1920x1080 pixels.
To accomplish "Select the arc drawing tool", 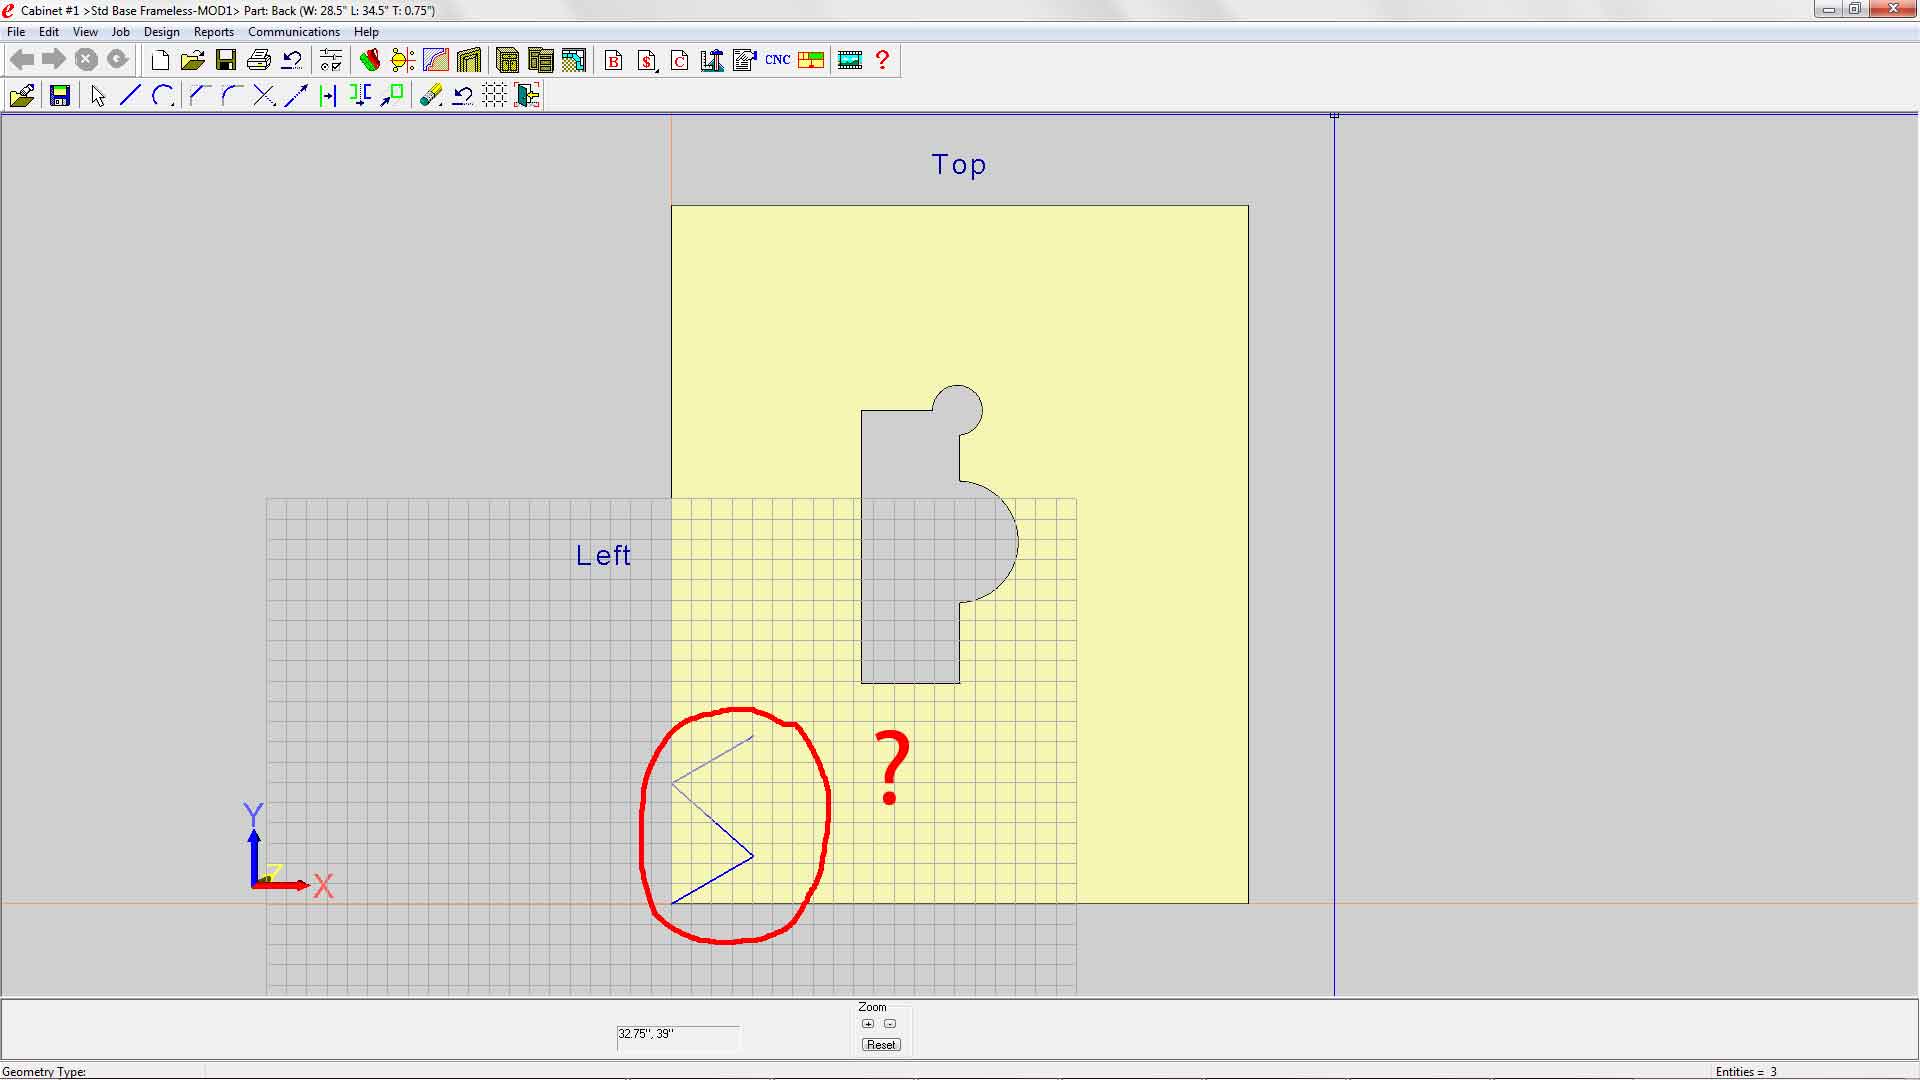I will (x=162, y=95).
